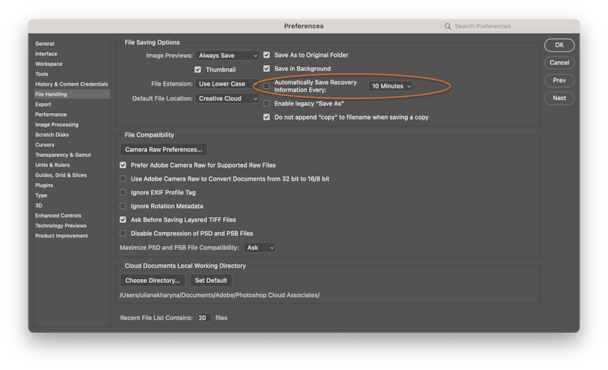Confirm preferences with OK button
The image size is (608, 370).
(x=559, y=45)
